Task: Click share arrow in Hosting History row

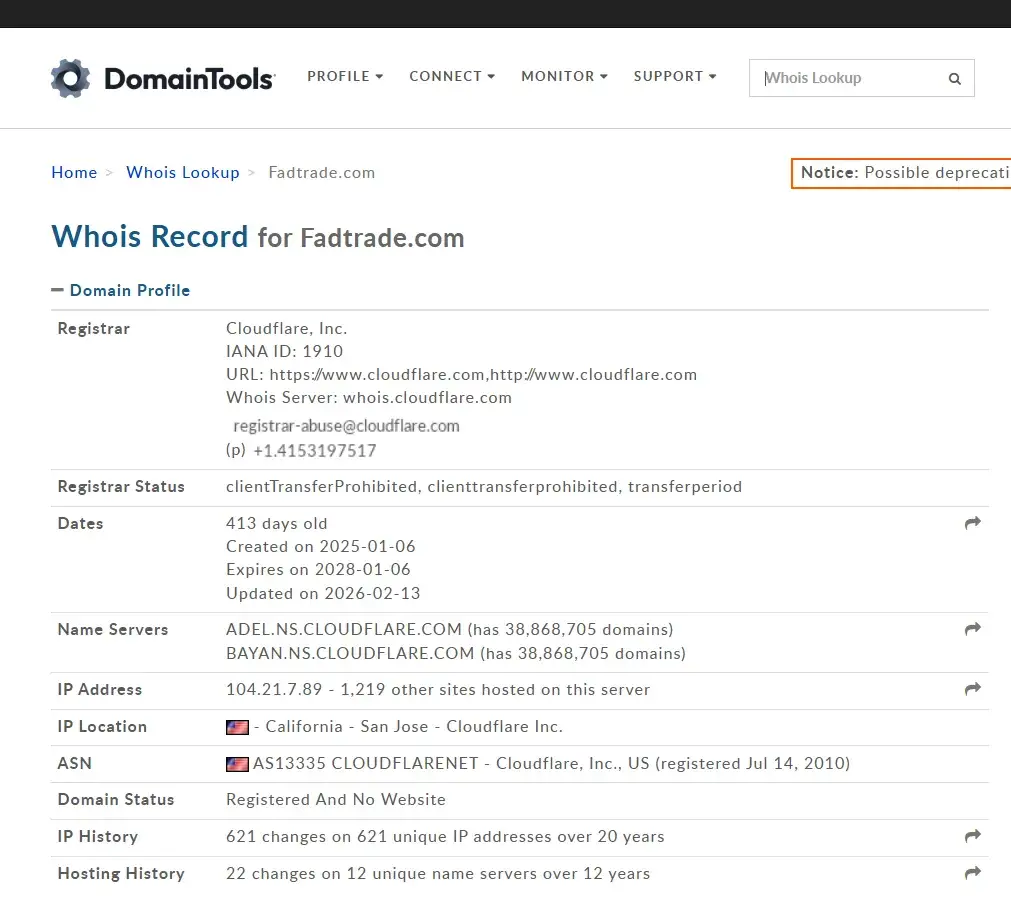Action: (973, 872)
